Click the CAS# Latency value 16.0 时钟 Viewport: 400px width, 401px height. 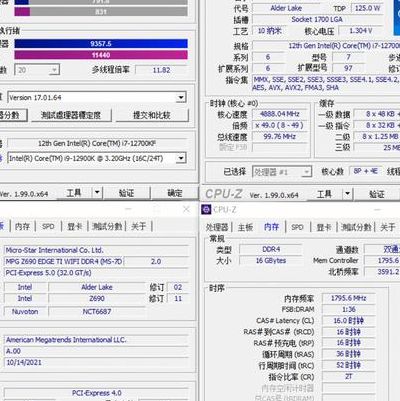(349, 321)
